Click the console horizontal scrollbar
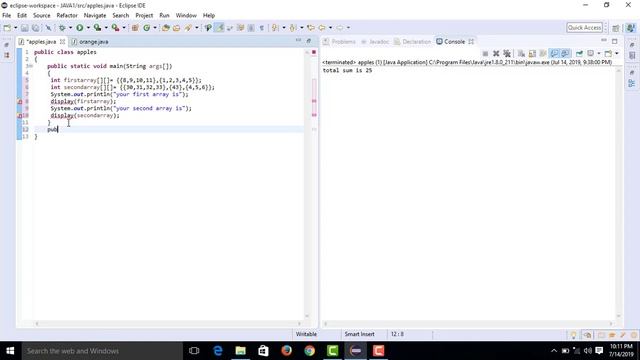 (468, 324)
